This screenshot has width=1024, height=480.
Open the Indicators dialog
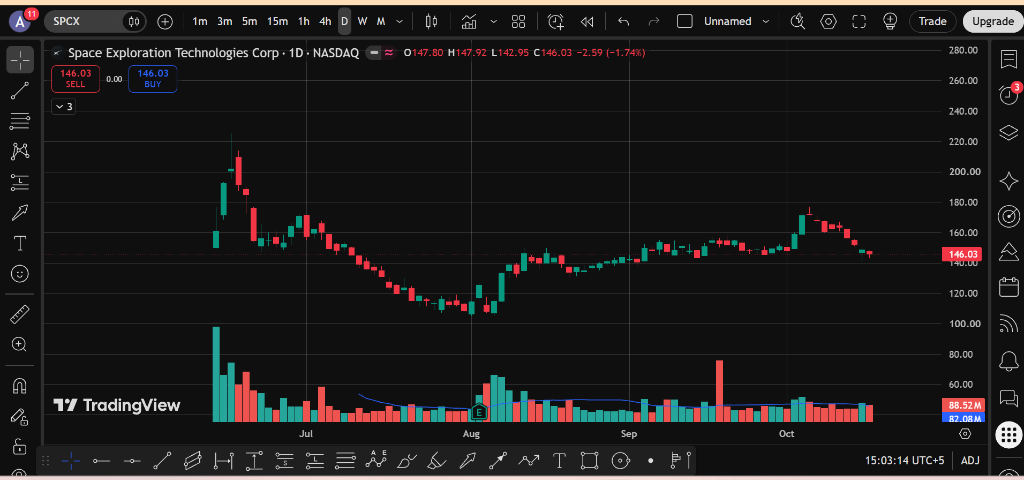point(469,22)
